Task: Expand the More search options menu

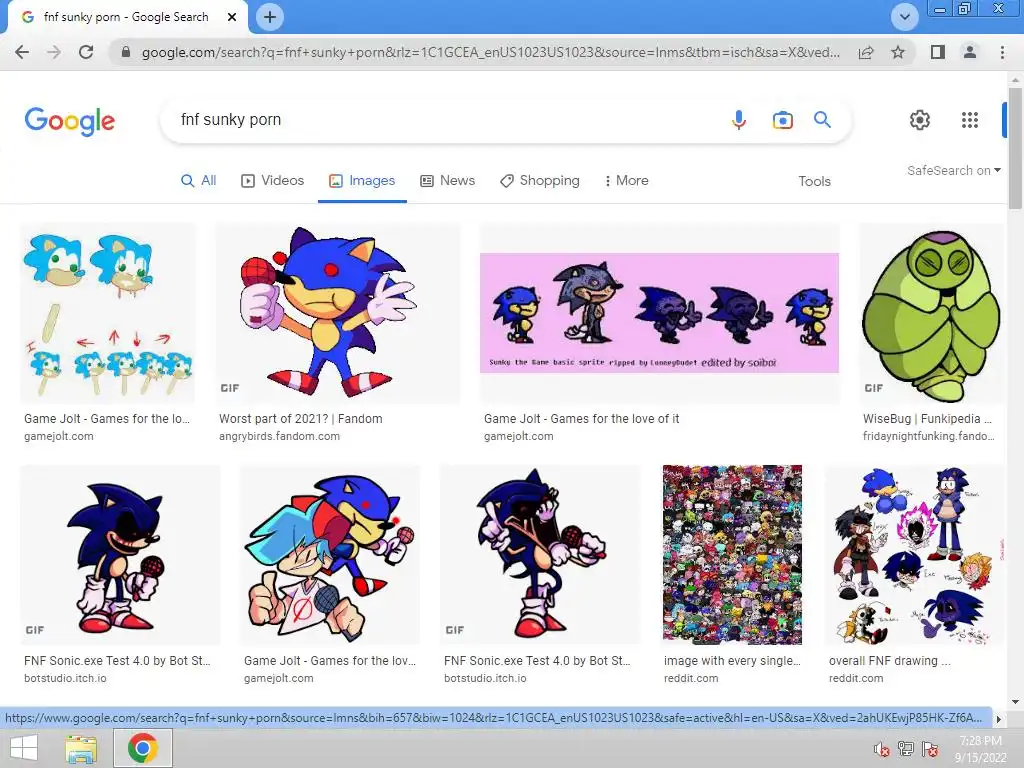Action: coord(626,181)
